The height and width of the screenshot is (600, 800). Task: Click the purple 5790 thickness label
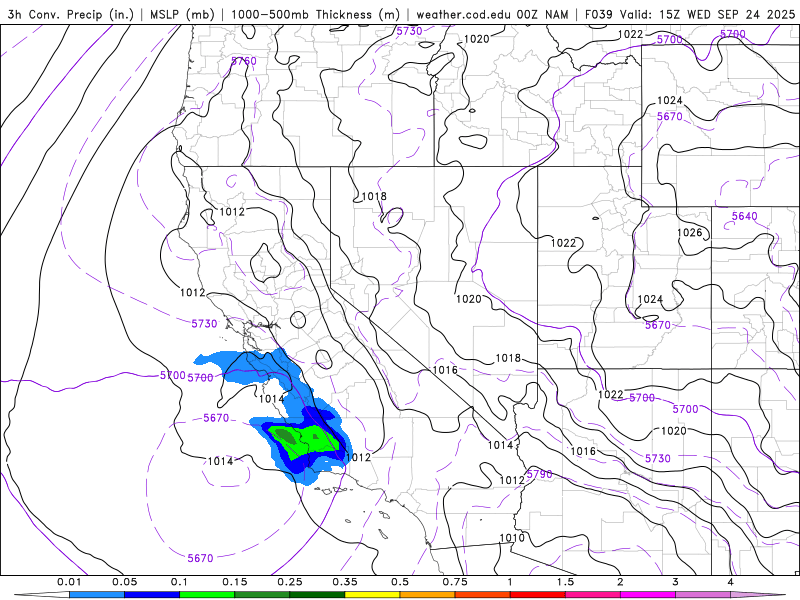(x=539, y=474)
